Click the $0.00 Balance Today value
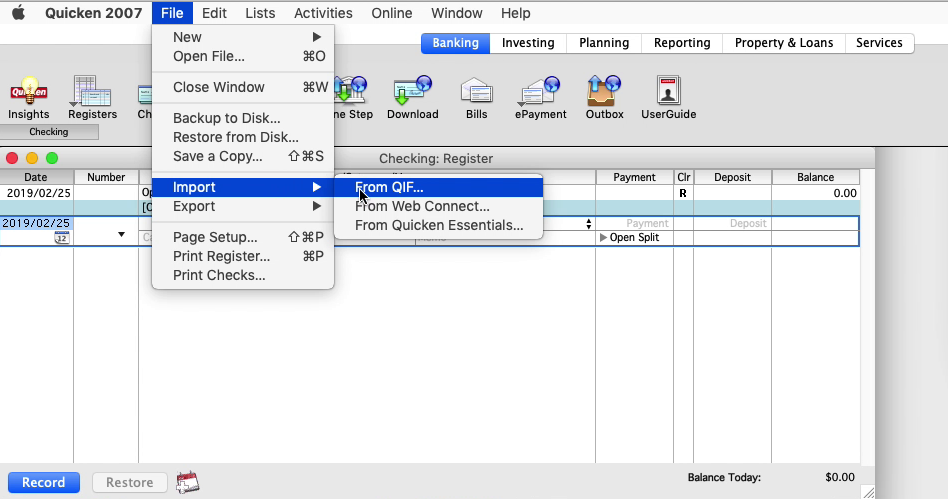Image resolution: width=948 pixels, height=499 pixels. pyautogui.click(x=840, y=477)
